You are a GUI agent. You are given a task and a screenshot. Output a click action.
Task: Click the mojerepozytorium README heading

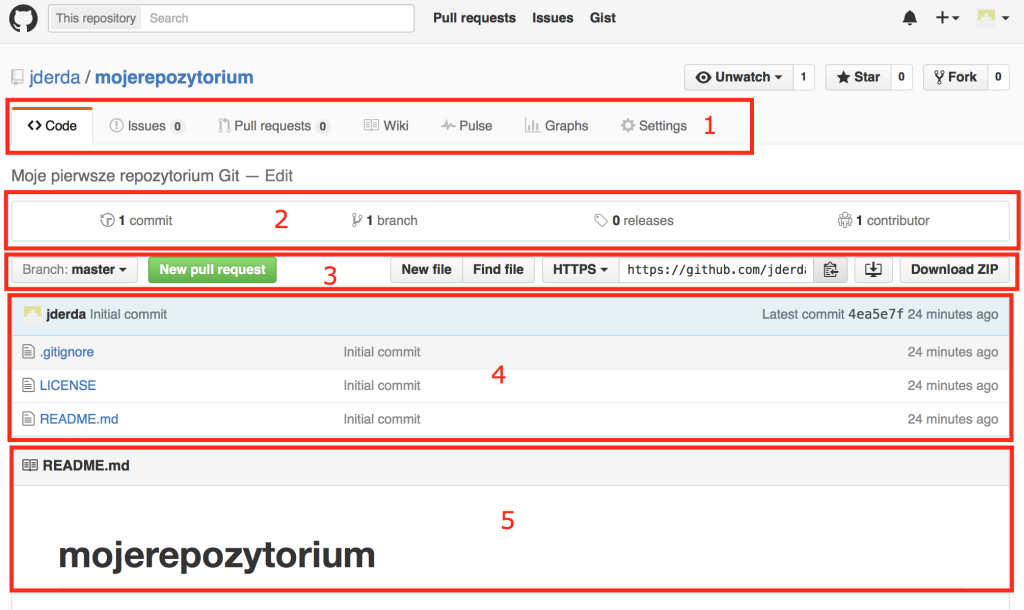(x=217, y=555)
